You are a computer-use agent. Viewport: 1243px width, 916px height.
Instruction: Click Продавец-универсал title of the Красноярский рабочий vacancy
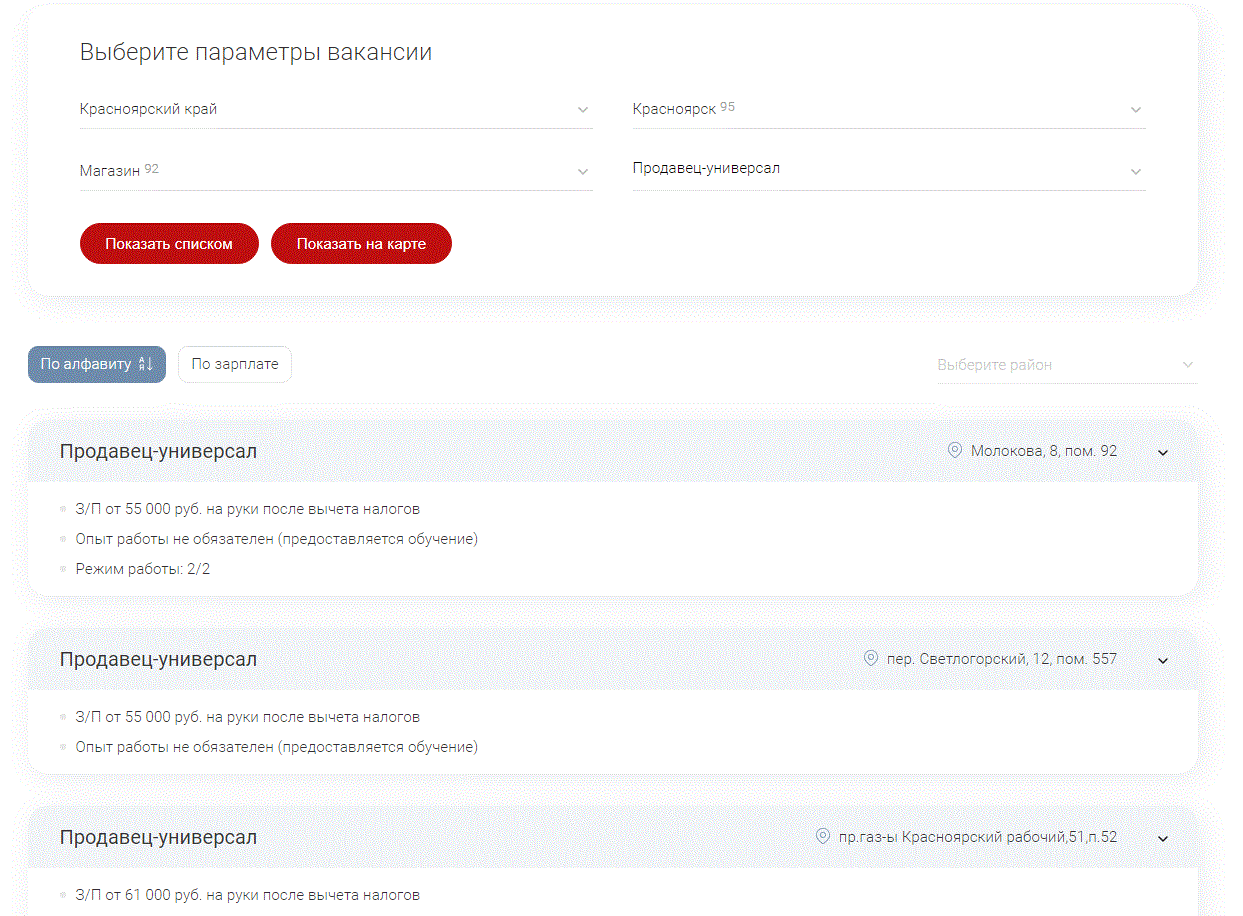click(x=158, y=837)
